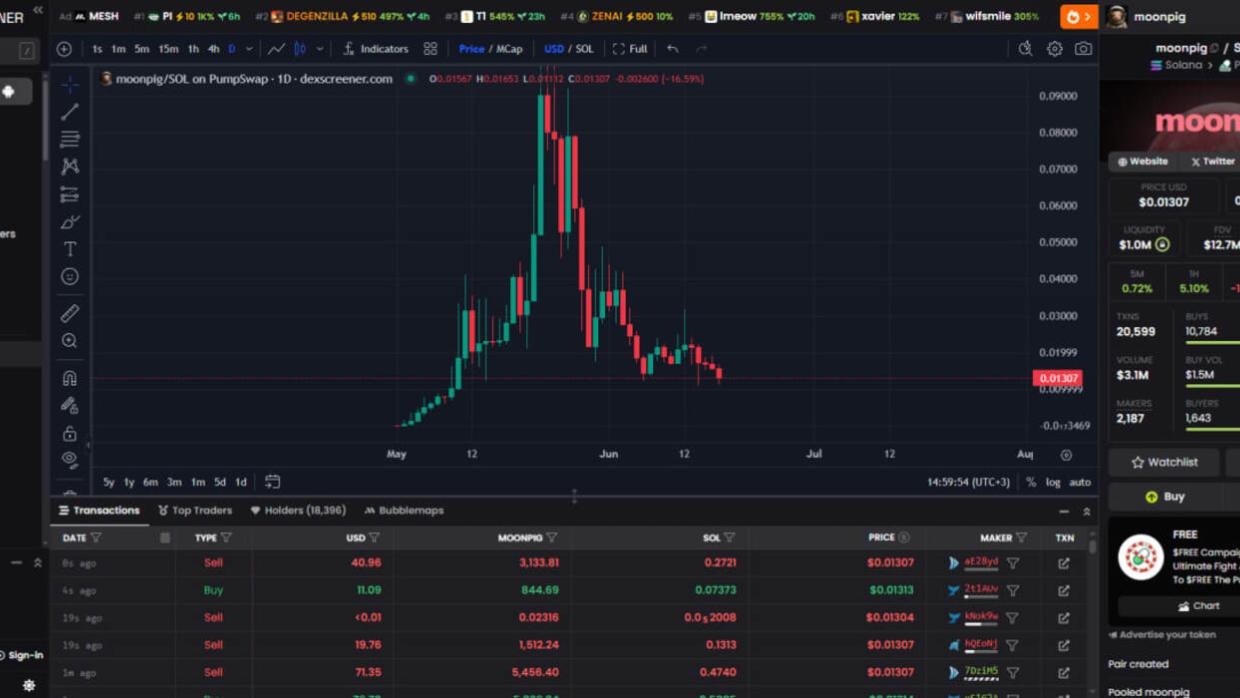
Task: Open the 40.96 sell transaction link
Action: pos(1064,563)
